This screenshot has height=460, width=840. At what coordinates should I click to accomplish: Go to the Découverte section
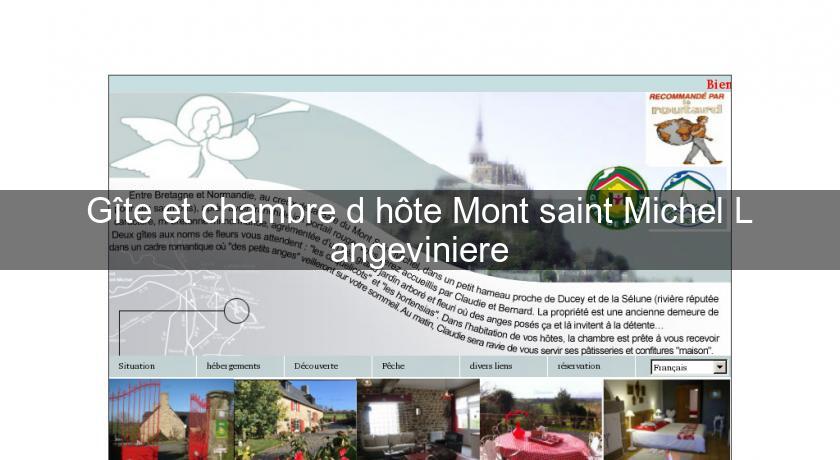(x=316, y=366)
